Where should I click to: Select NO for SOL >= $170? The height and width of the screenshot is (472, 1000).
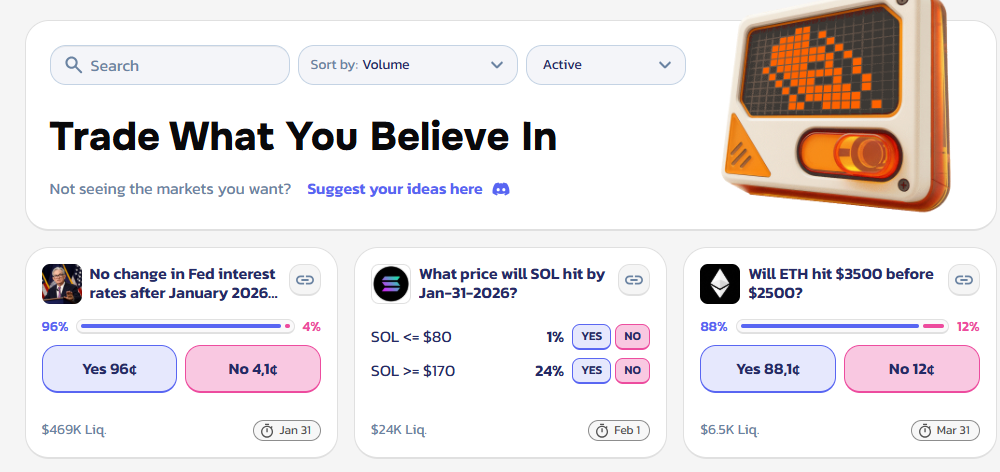click(x=632, y=371)
